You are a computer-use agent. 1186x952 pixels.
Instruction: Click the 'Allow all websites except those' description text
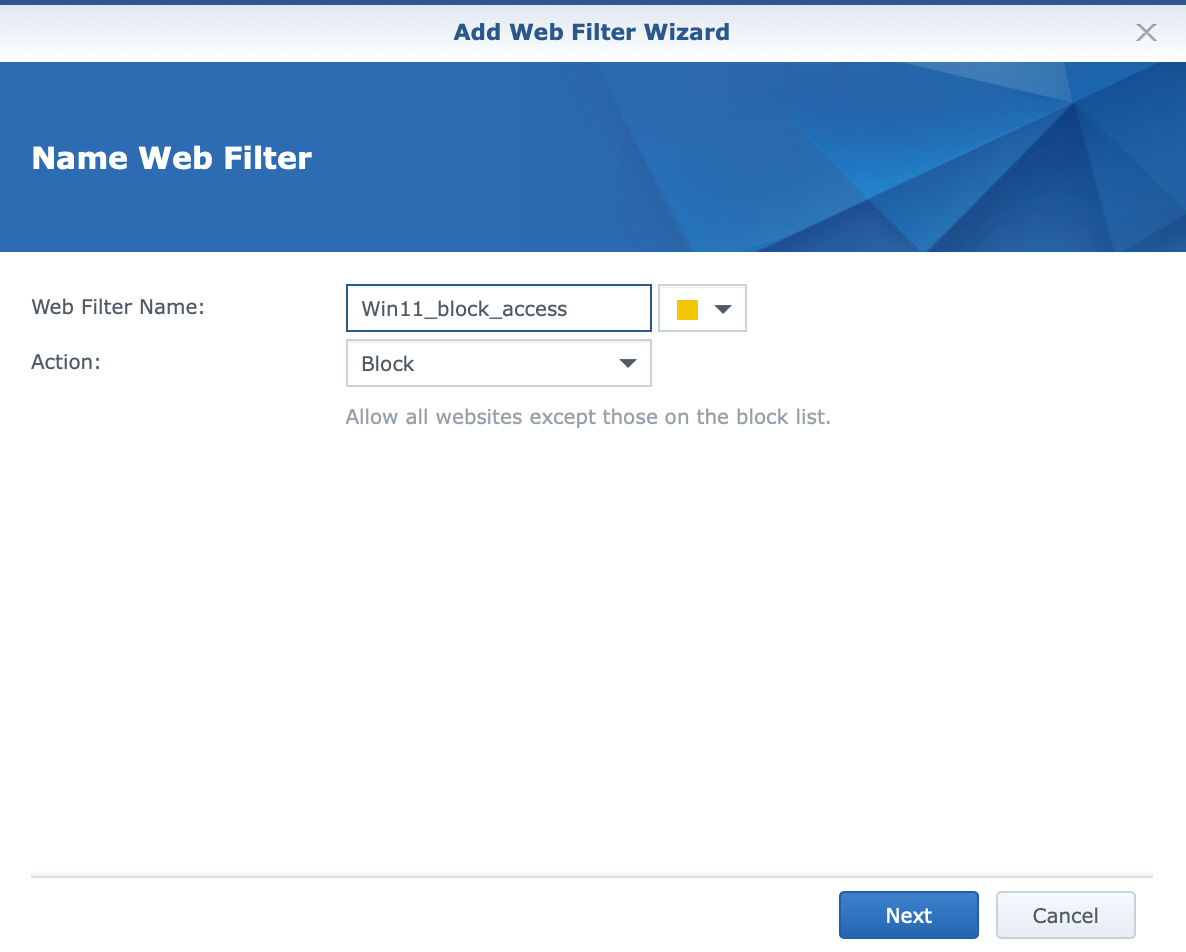click(x=588, y=417)
